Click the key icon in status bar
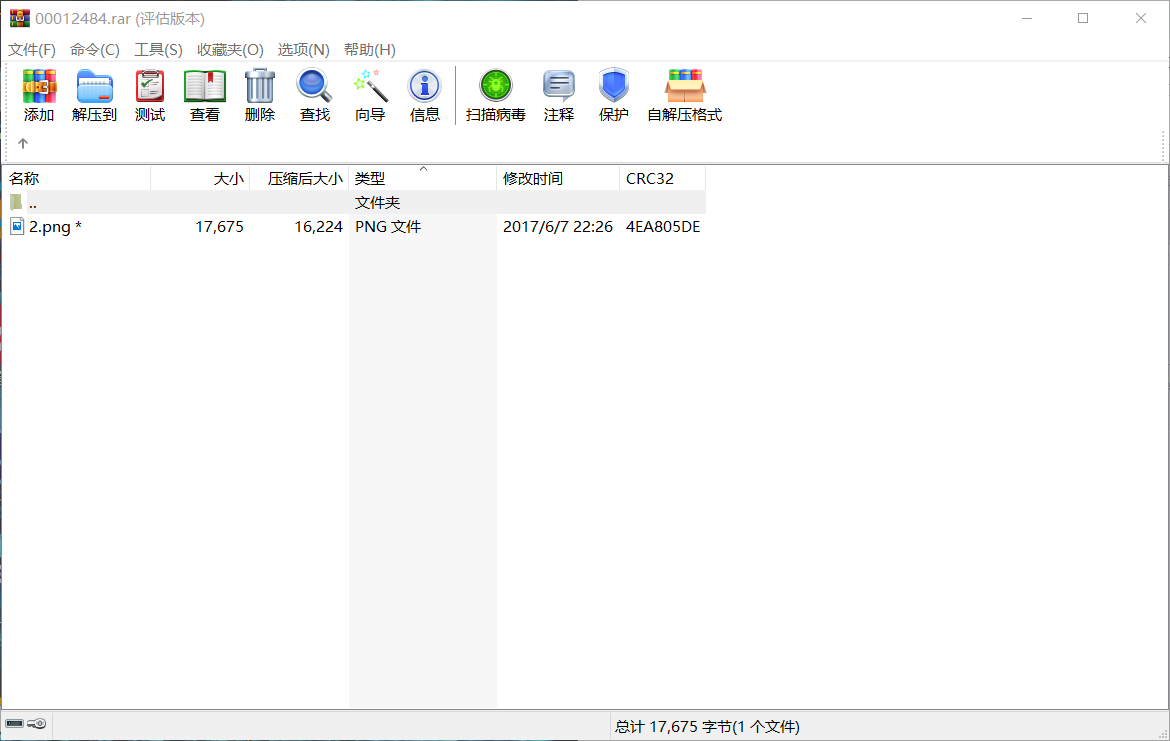 (38, 724)
